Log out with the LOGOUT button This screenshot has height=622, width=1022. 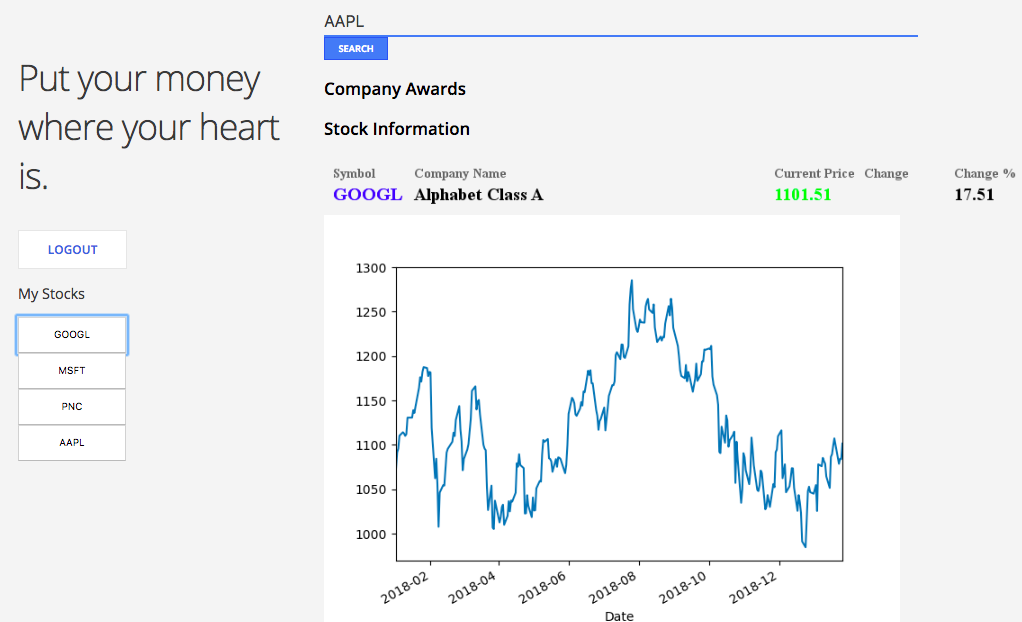(72, 250)
